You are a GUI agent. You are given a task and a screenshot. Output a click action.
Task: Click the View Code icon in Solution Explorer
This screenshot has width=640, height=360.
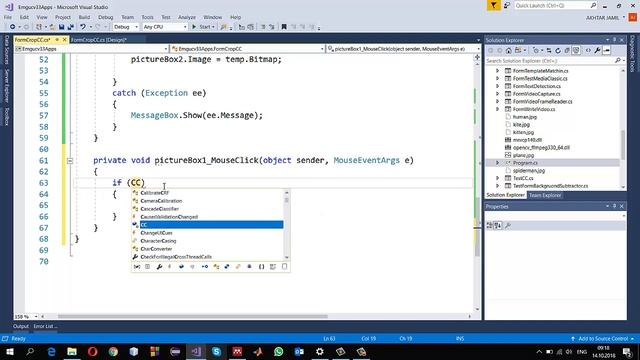point(588,51)
